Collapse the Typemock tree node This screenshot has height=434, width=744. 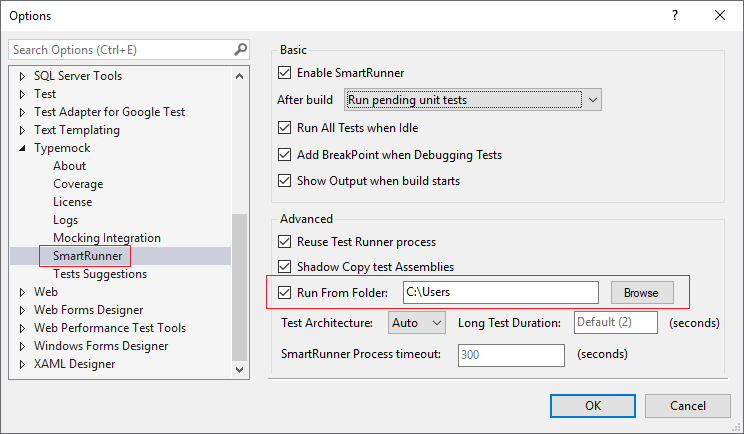[x=24, y=148]
